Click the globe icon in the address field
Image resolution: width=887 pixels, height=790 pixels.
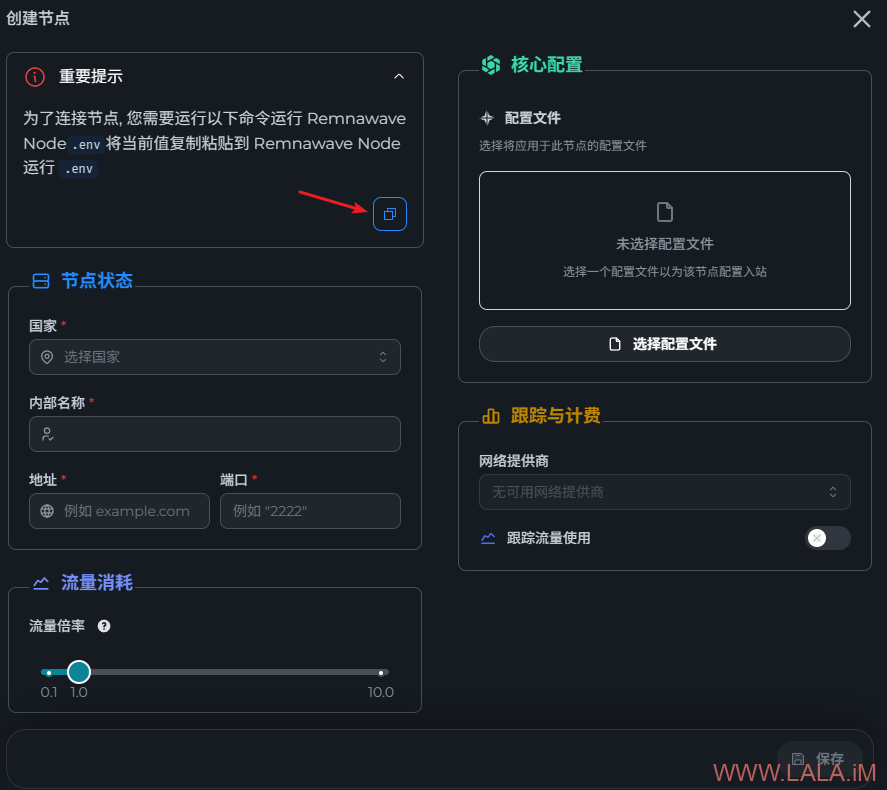(x=47, y=511)
